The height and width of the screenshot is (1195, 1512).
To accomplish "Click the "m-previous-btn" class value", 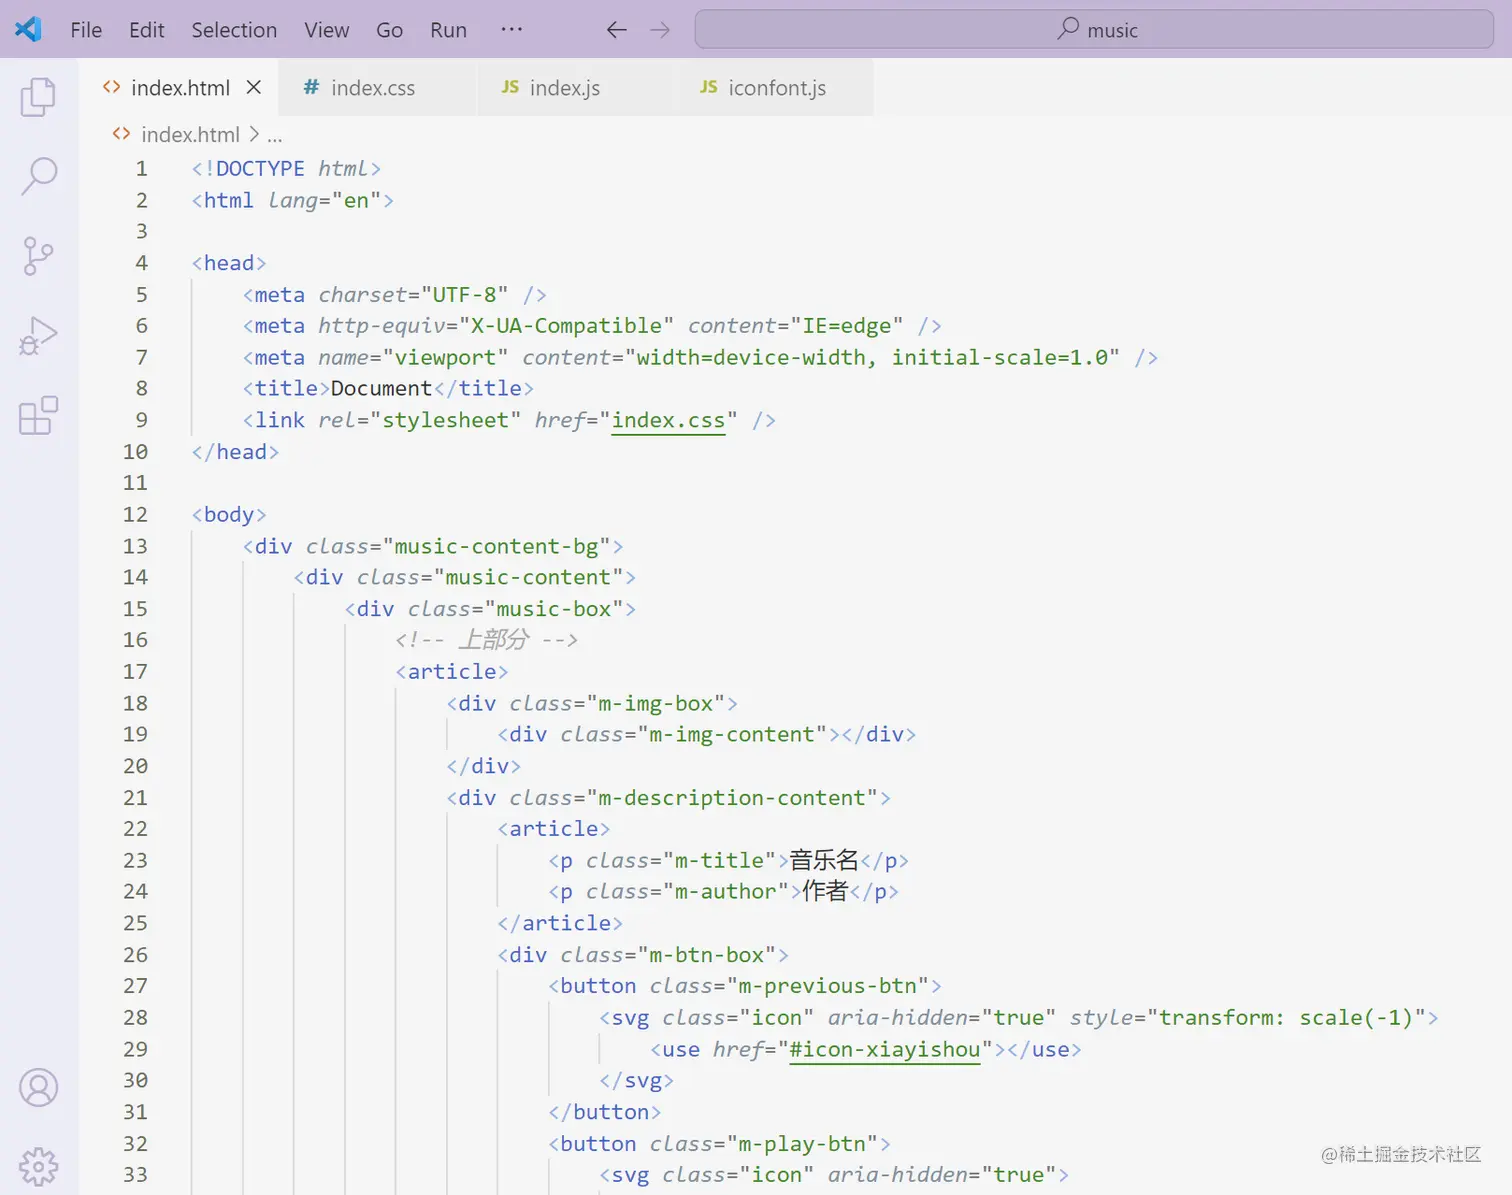I will (828, 985).
